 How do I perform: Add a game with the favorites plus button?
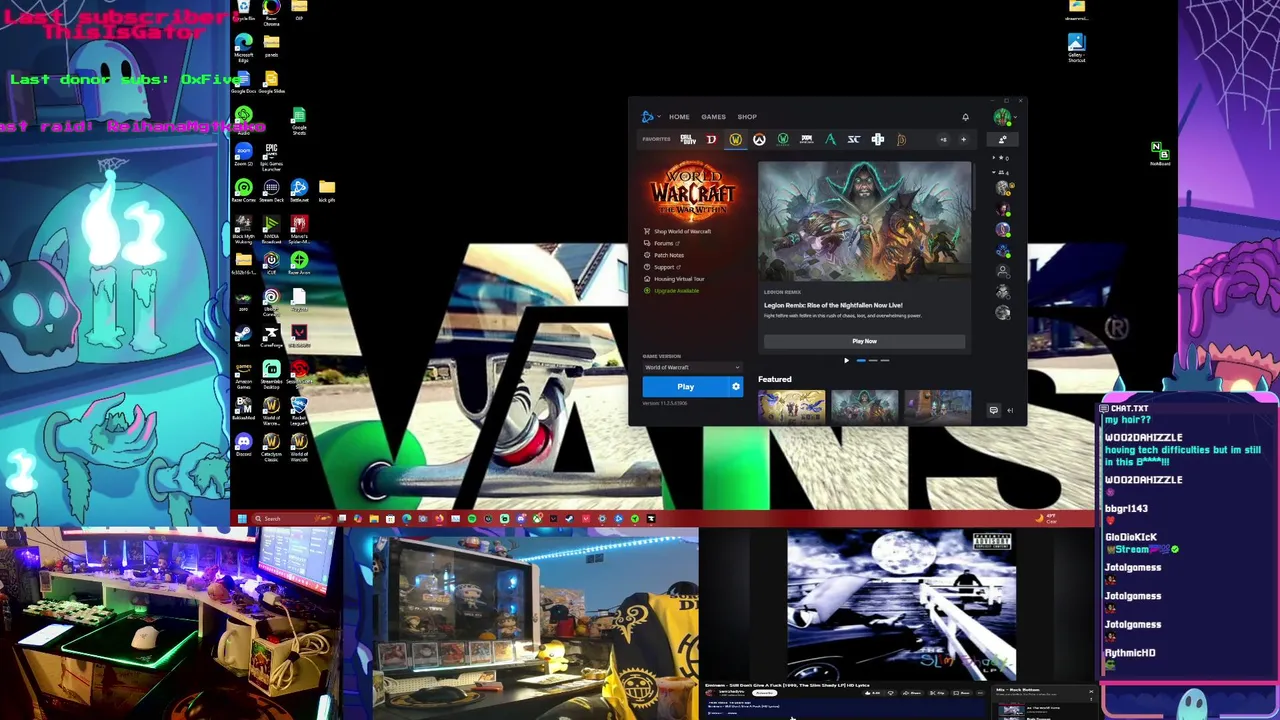coord(964,139)
